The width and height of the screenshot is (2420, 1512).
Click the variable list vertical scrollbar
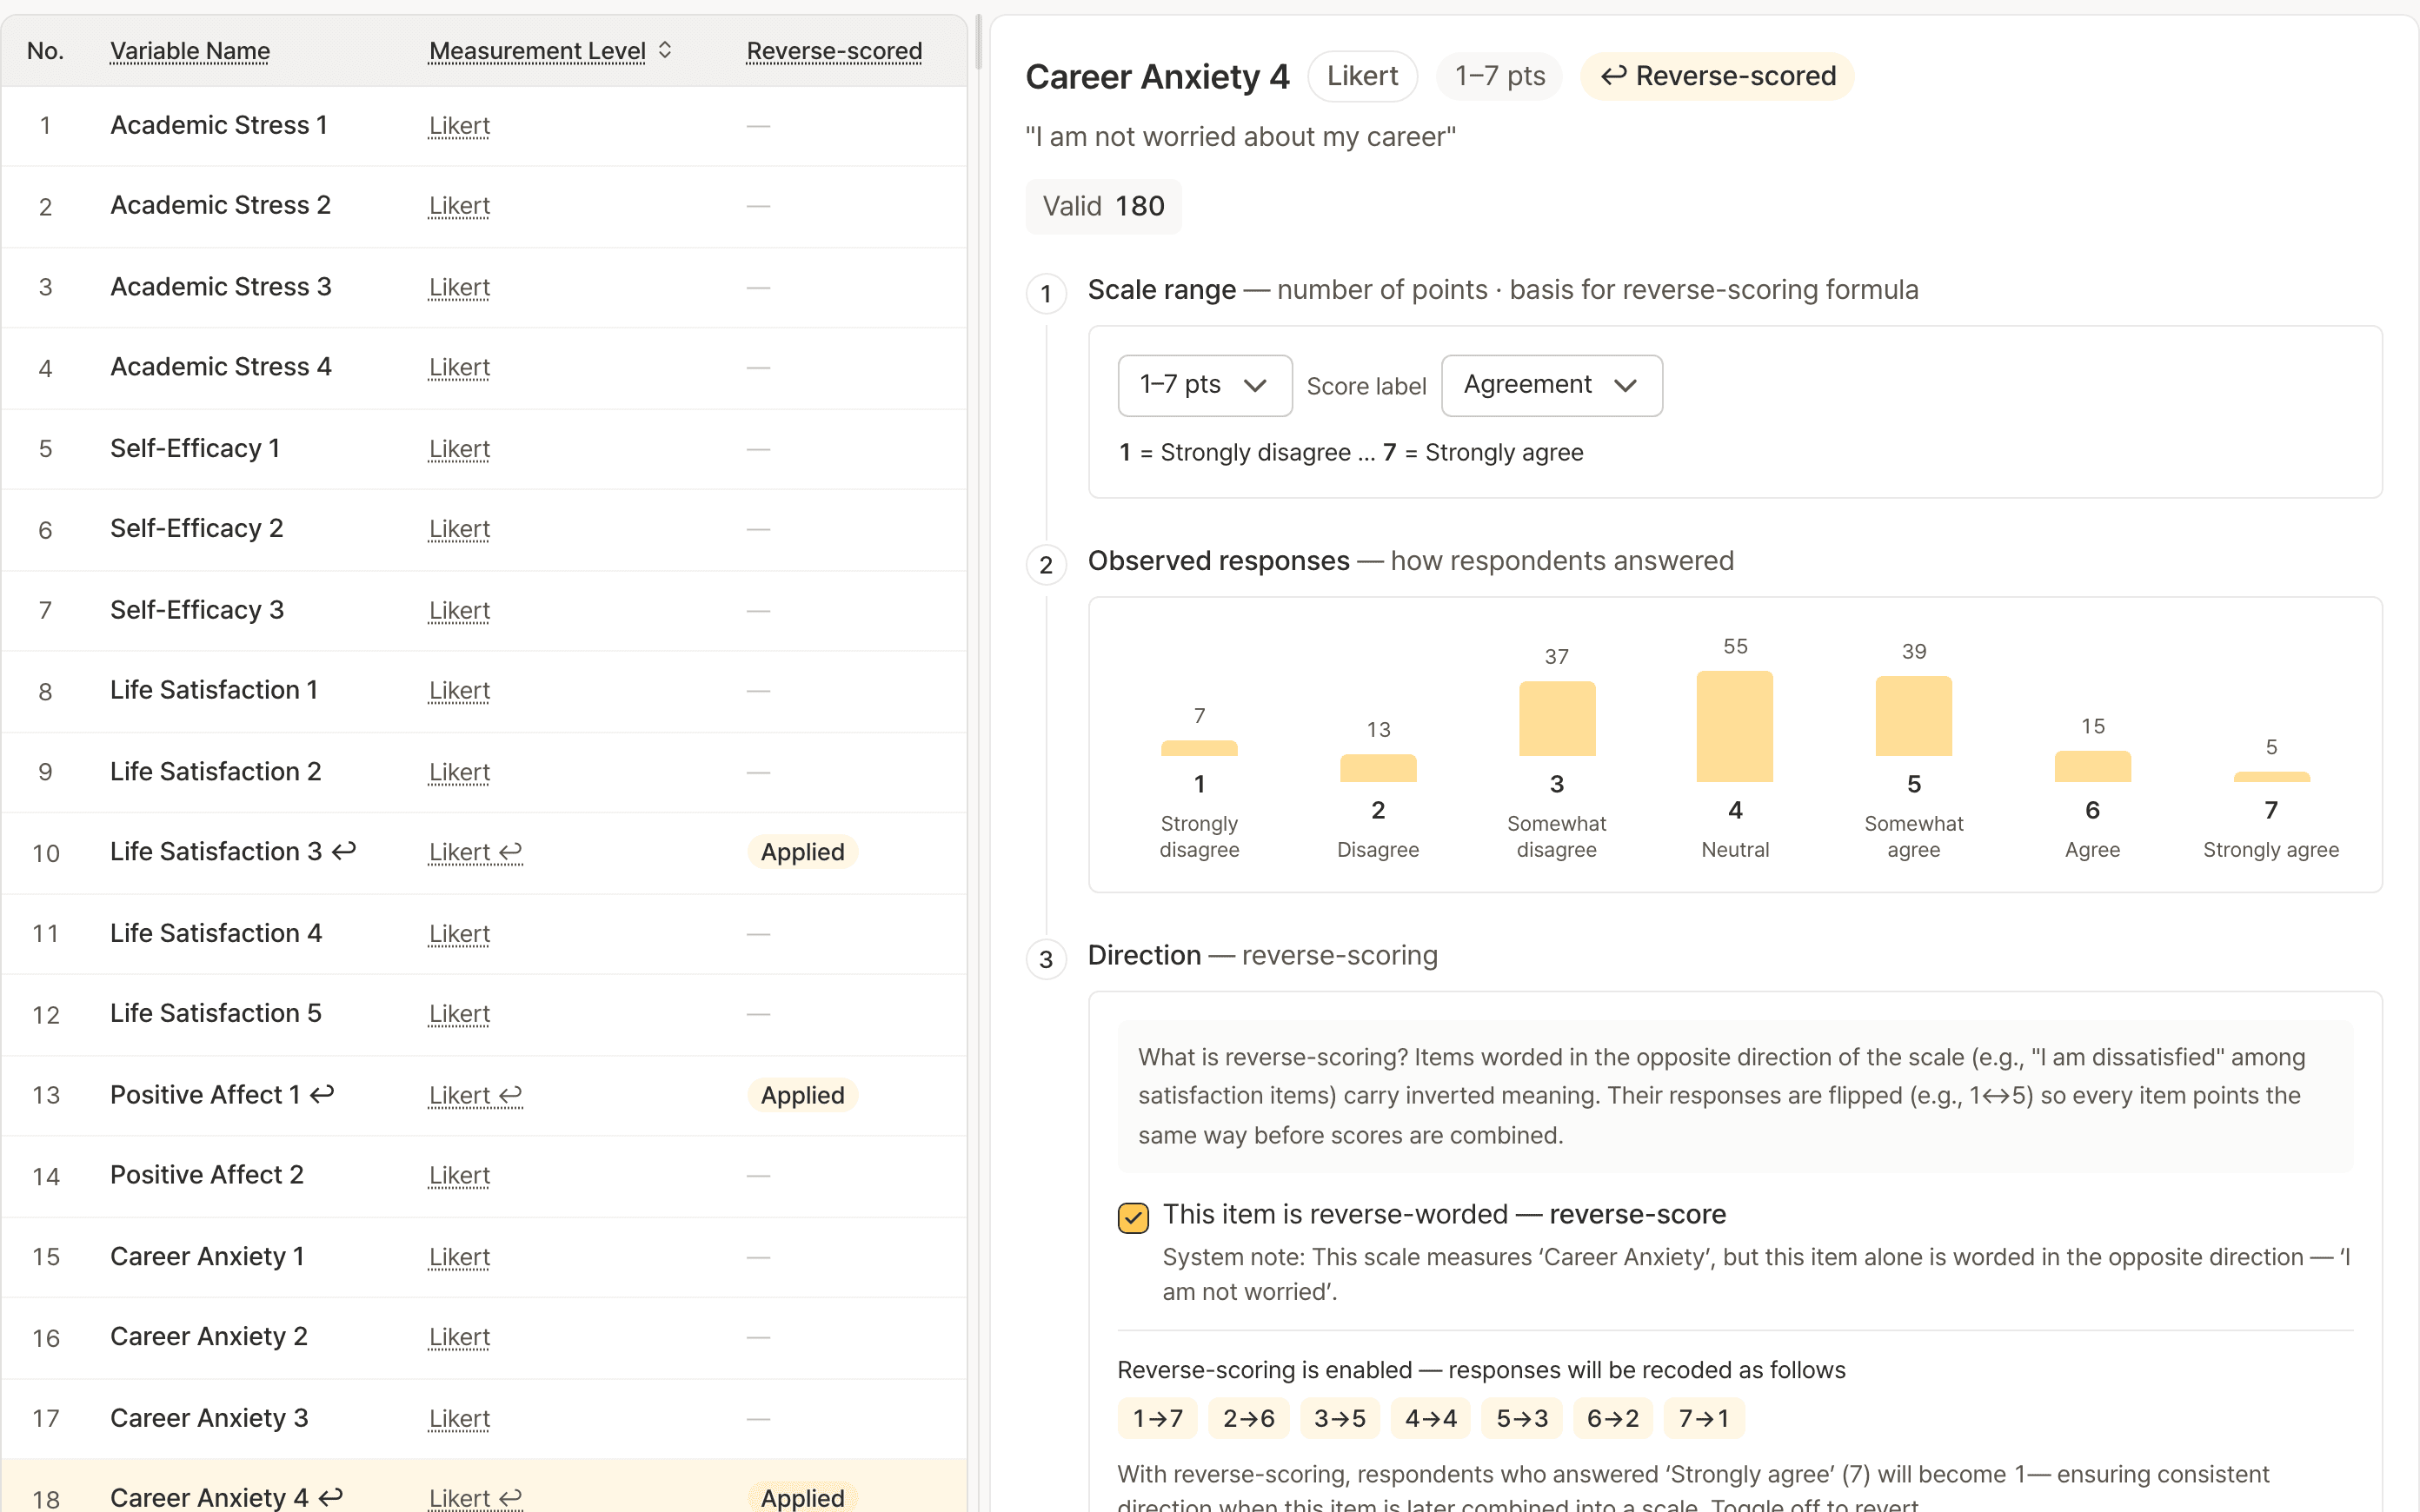(978, 42)
